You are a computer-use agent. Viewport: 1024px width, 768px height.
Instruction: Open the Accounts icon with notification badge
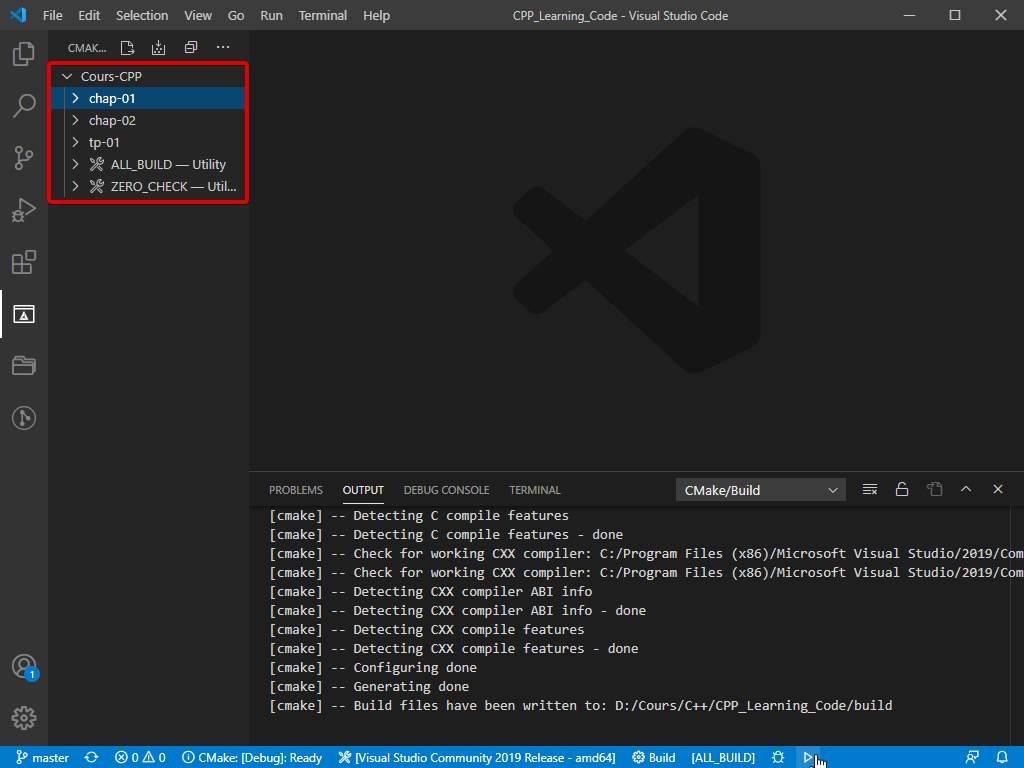[25, 667]
